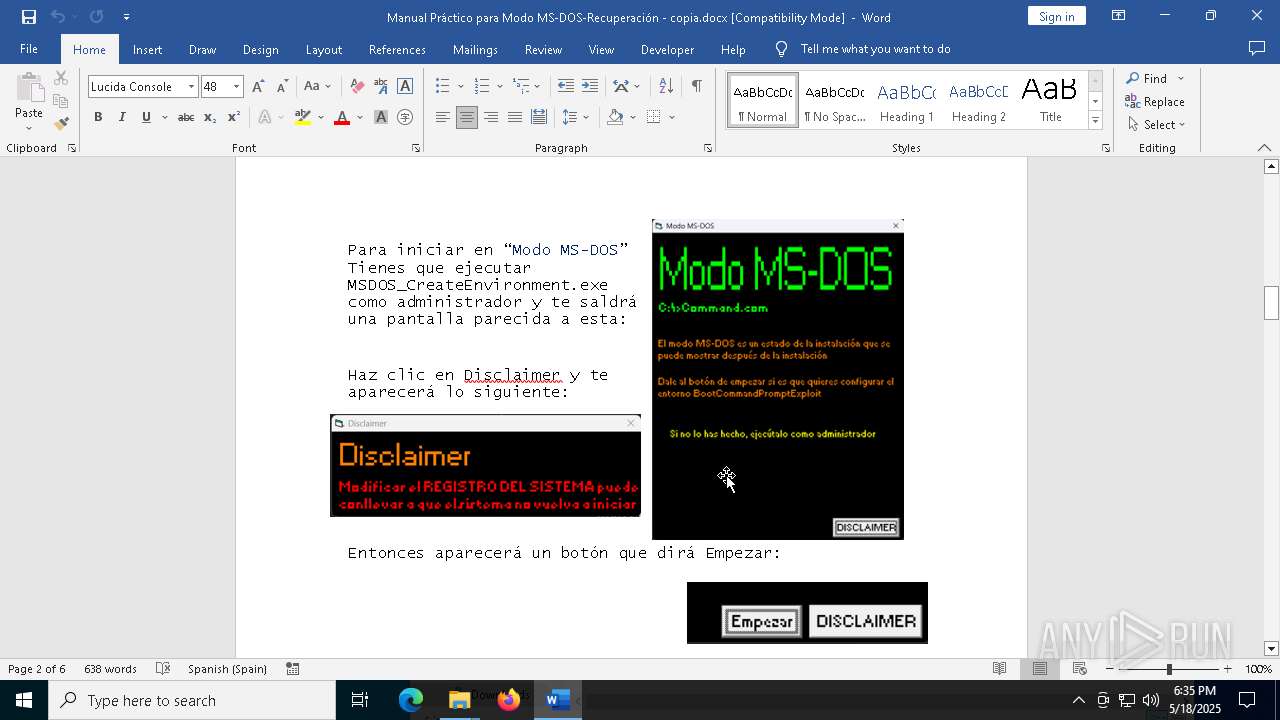Viewport: 1280px width, 720px height.
Task: Open the Review tab
Action: click(543, 49)
